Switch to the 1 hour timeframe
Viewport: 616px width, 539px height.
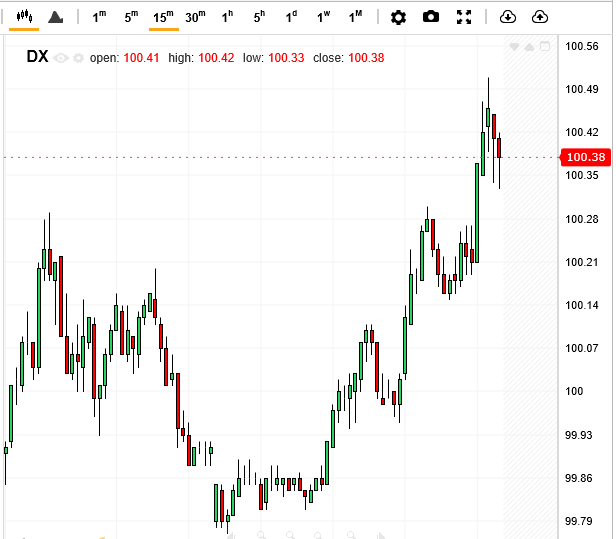point(227,17)
